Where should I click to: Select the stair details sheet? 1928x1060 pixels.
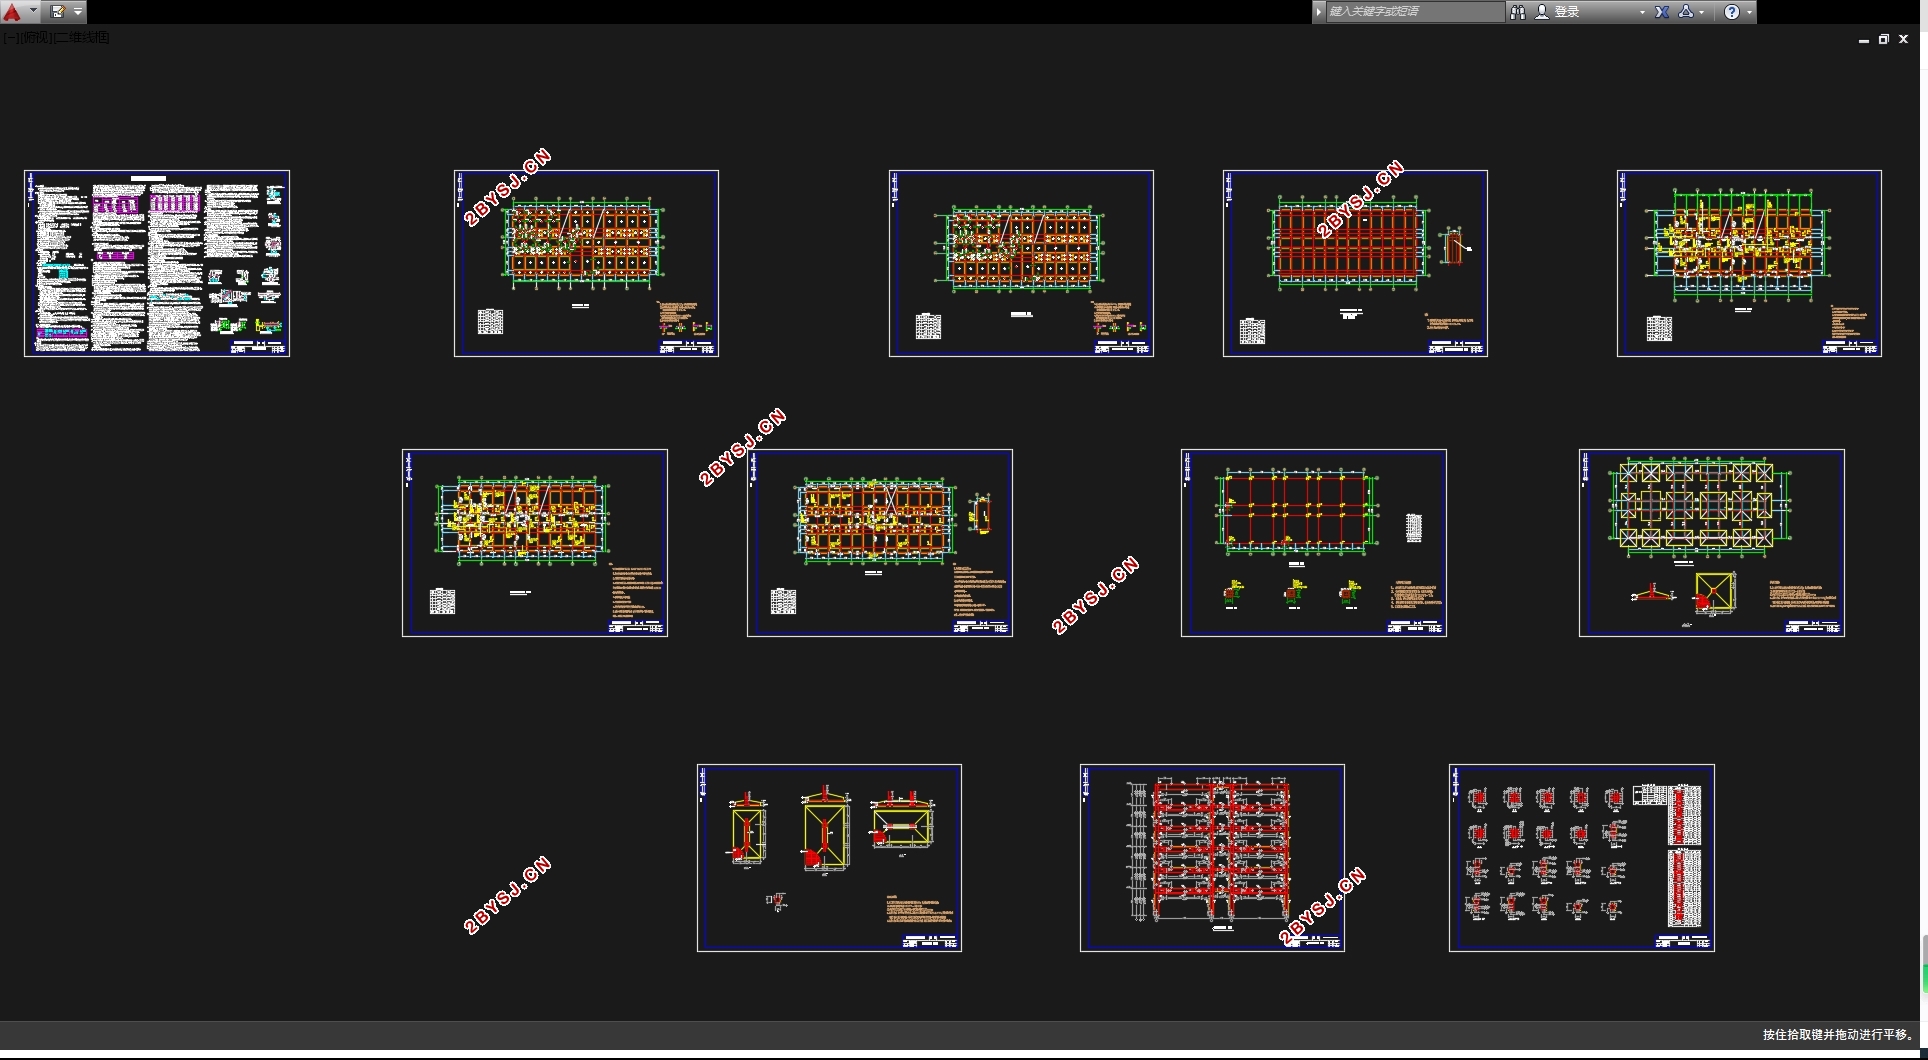tap(829, 858)
